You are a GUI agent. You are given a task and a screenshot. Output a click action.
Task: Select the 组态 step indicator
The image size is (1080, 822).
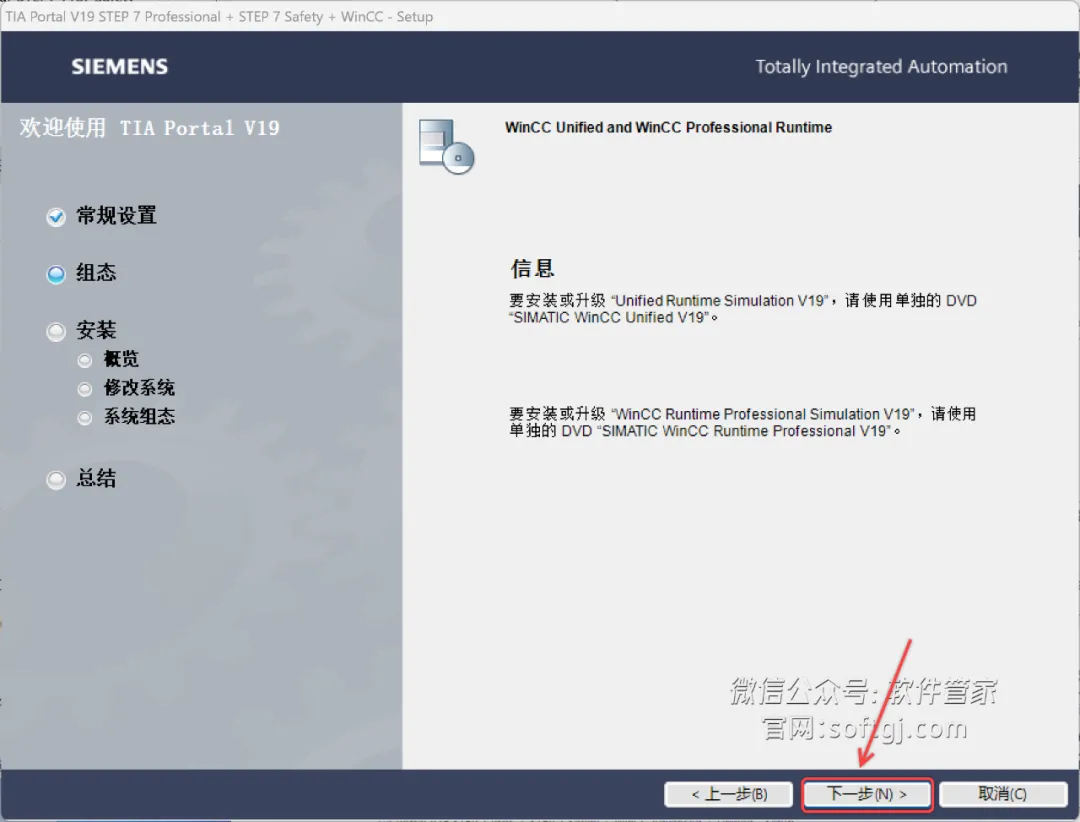coord(56,274)
